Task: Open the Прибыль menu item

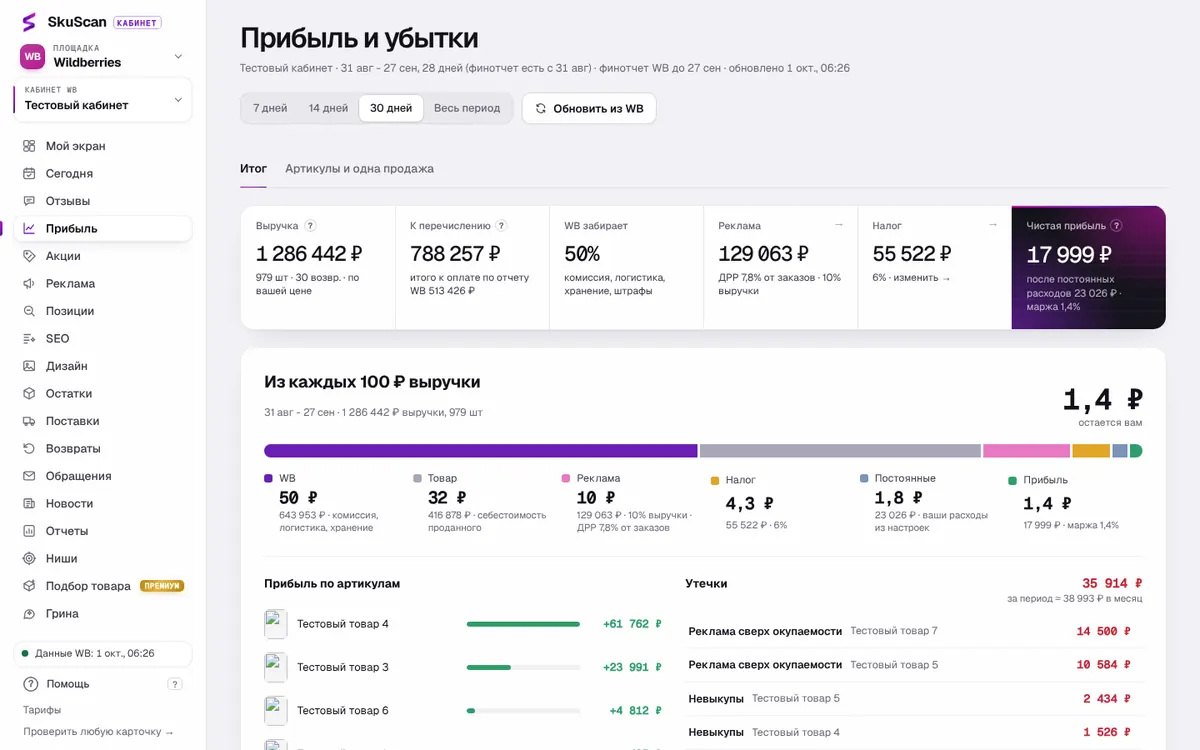Action: 103,228
